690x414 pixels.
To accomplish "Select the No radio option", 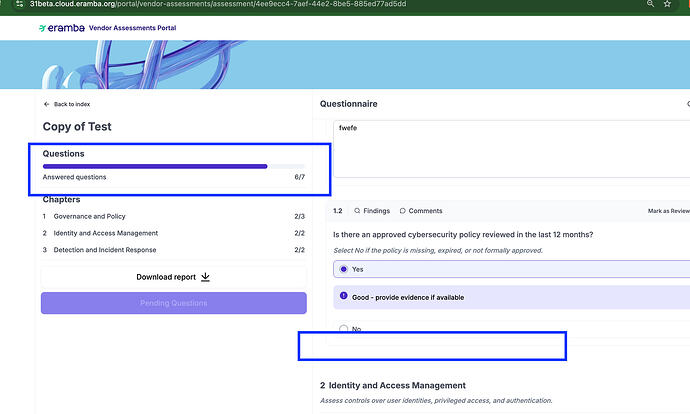I will pos(344,328).
